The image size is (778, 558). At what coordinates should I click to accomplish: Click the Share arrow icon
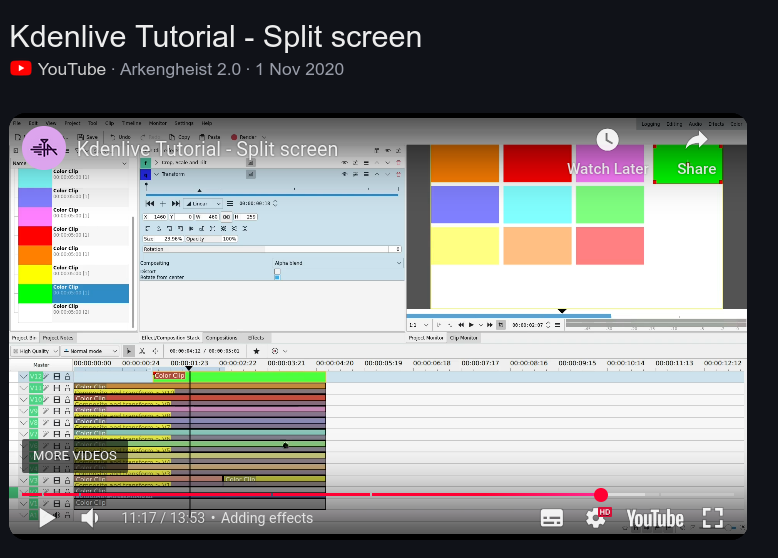pyautogui.click(x=696, y=140)
